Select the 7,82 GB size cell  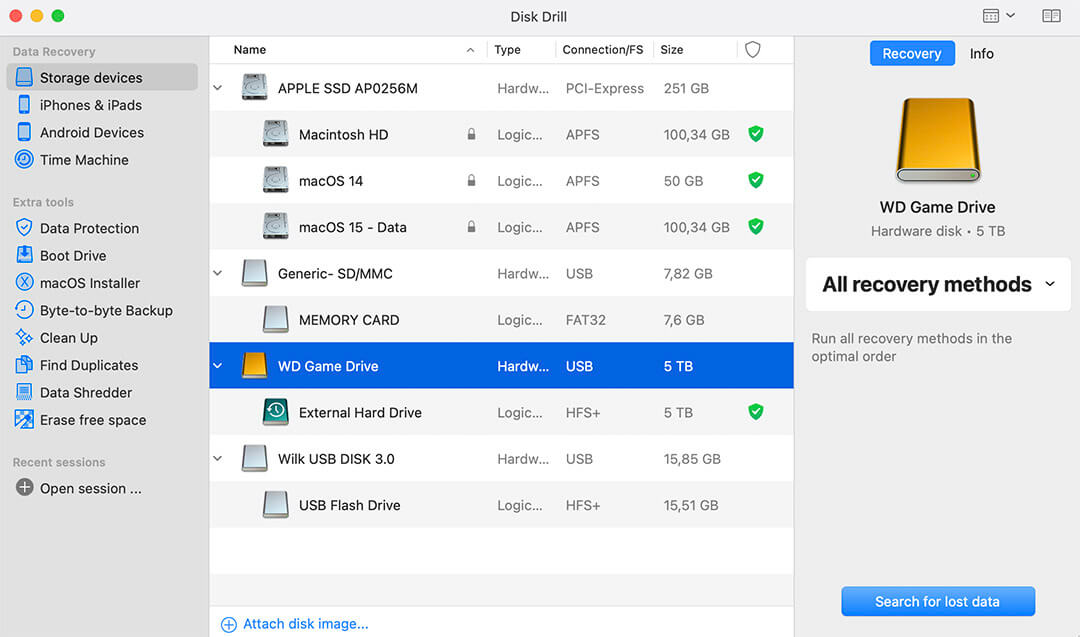[688, 273]
